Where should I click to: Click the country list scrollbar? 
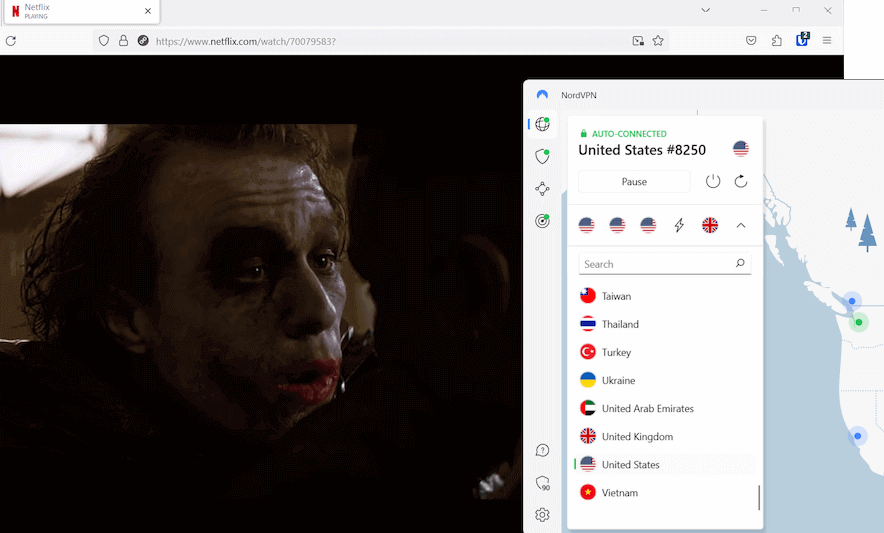[759, 497]
